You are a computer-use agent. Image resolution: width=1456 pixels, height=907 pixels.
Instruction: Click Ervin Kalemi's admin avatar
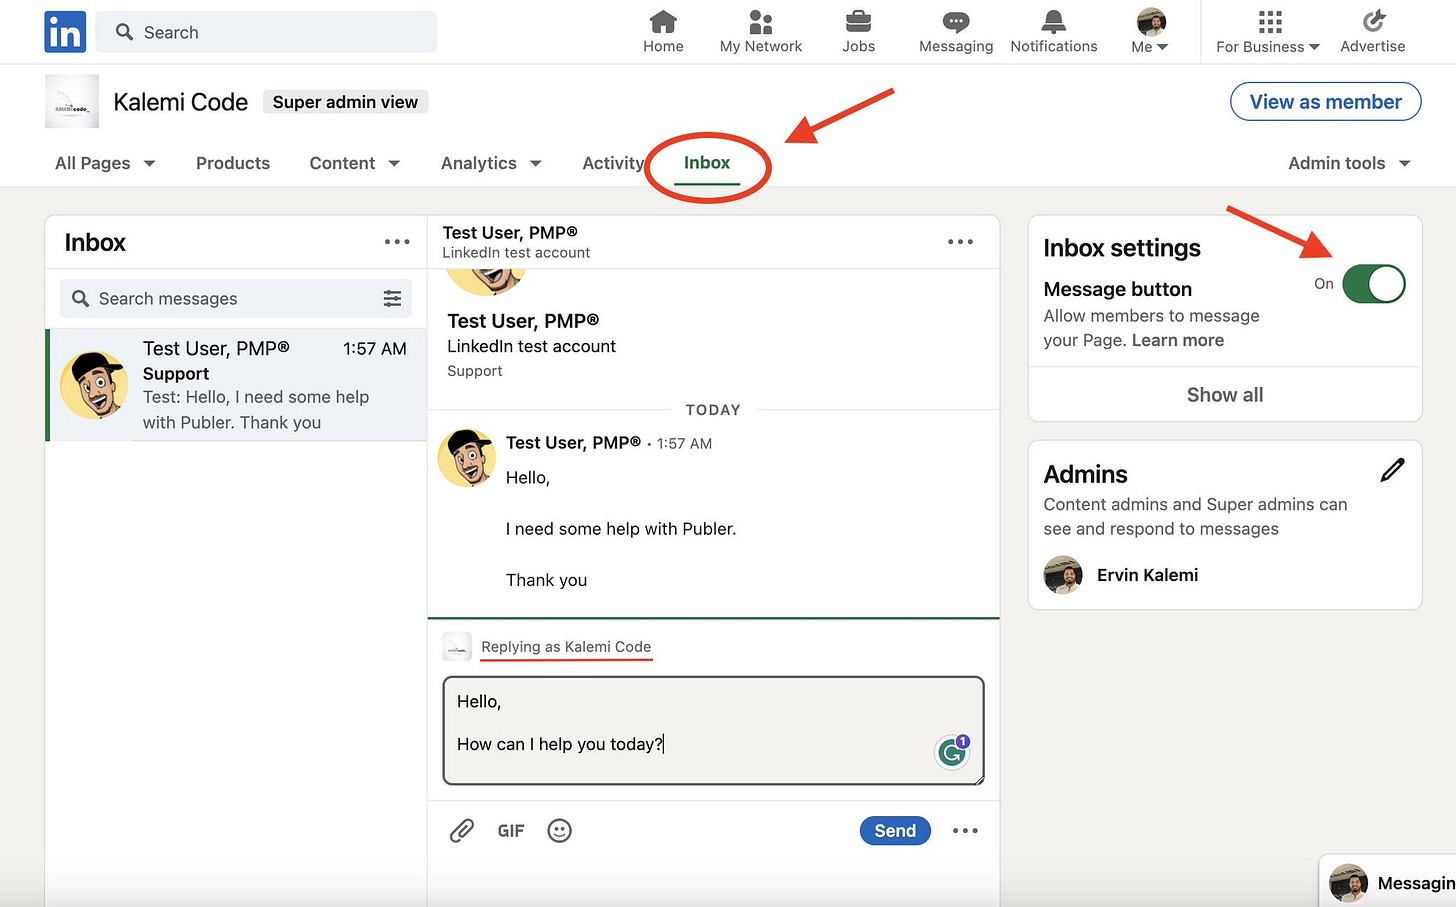1063,575
